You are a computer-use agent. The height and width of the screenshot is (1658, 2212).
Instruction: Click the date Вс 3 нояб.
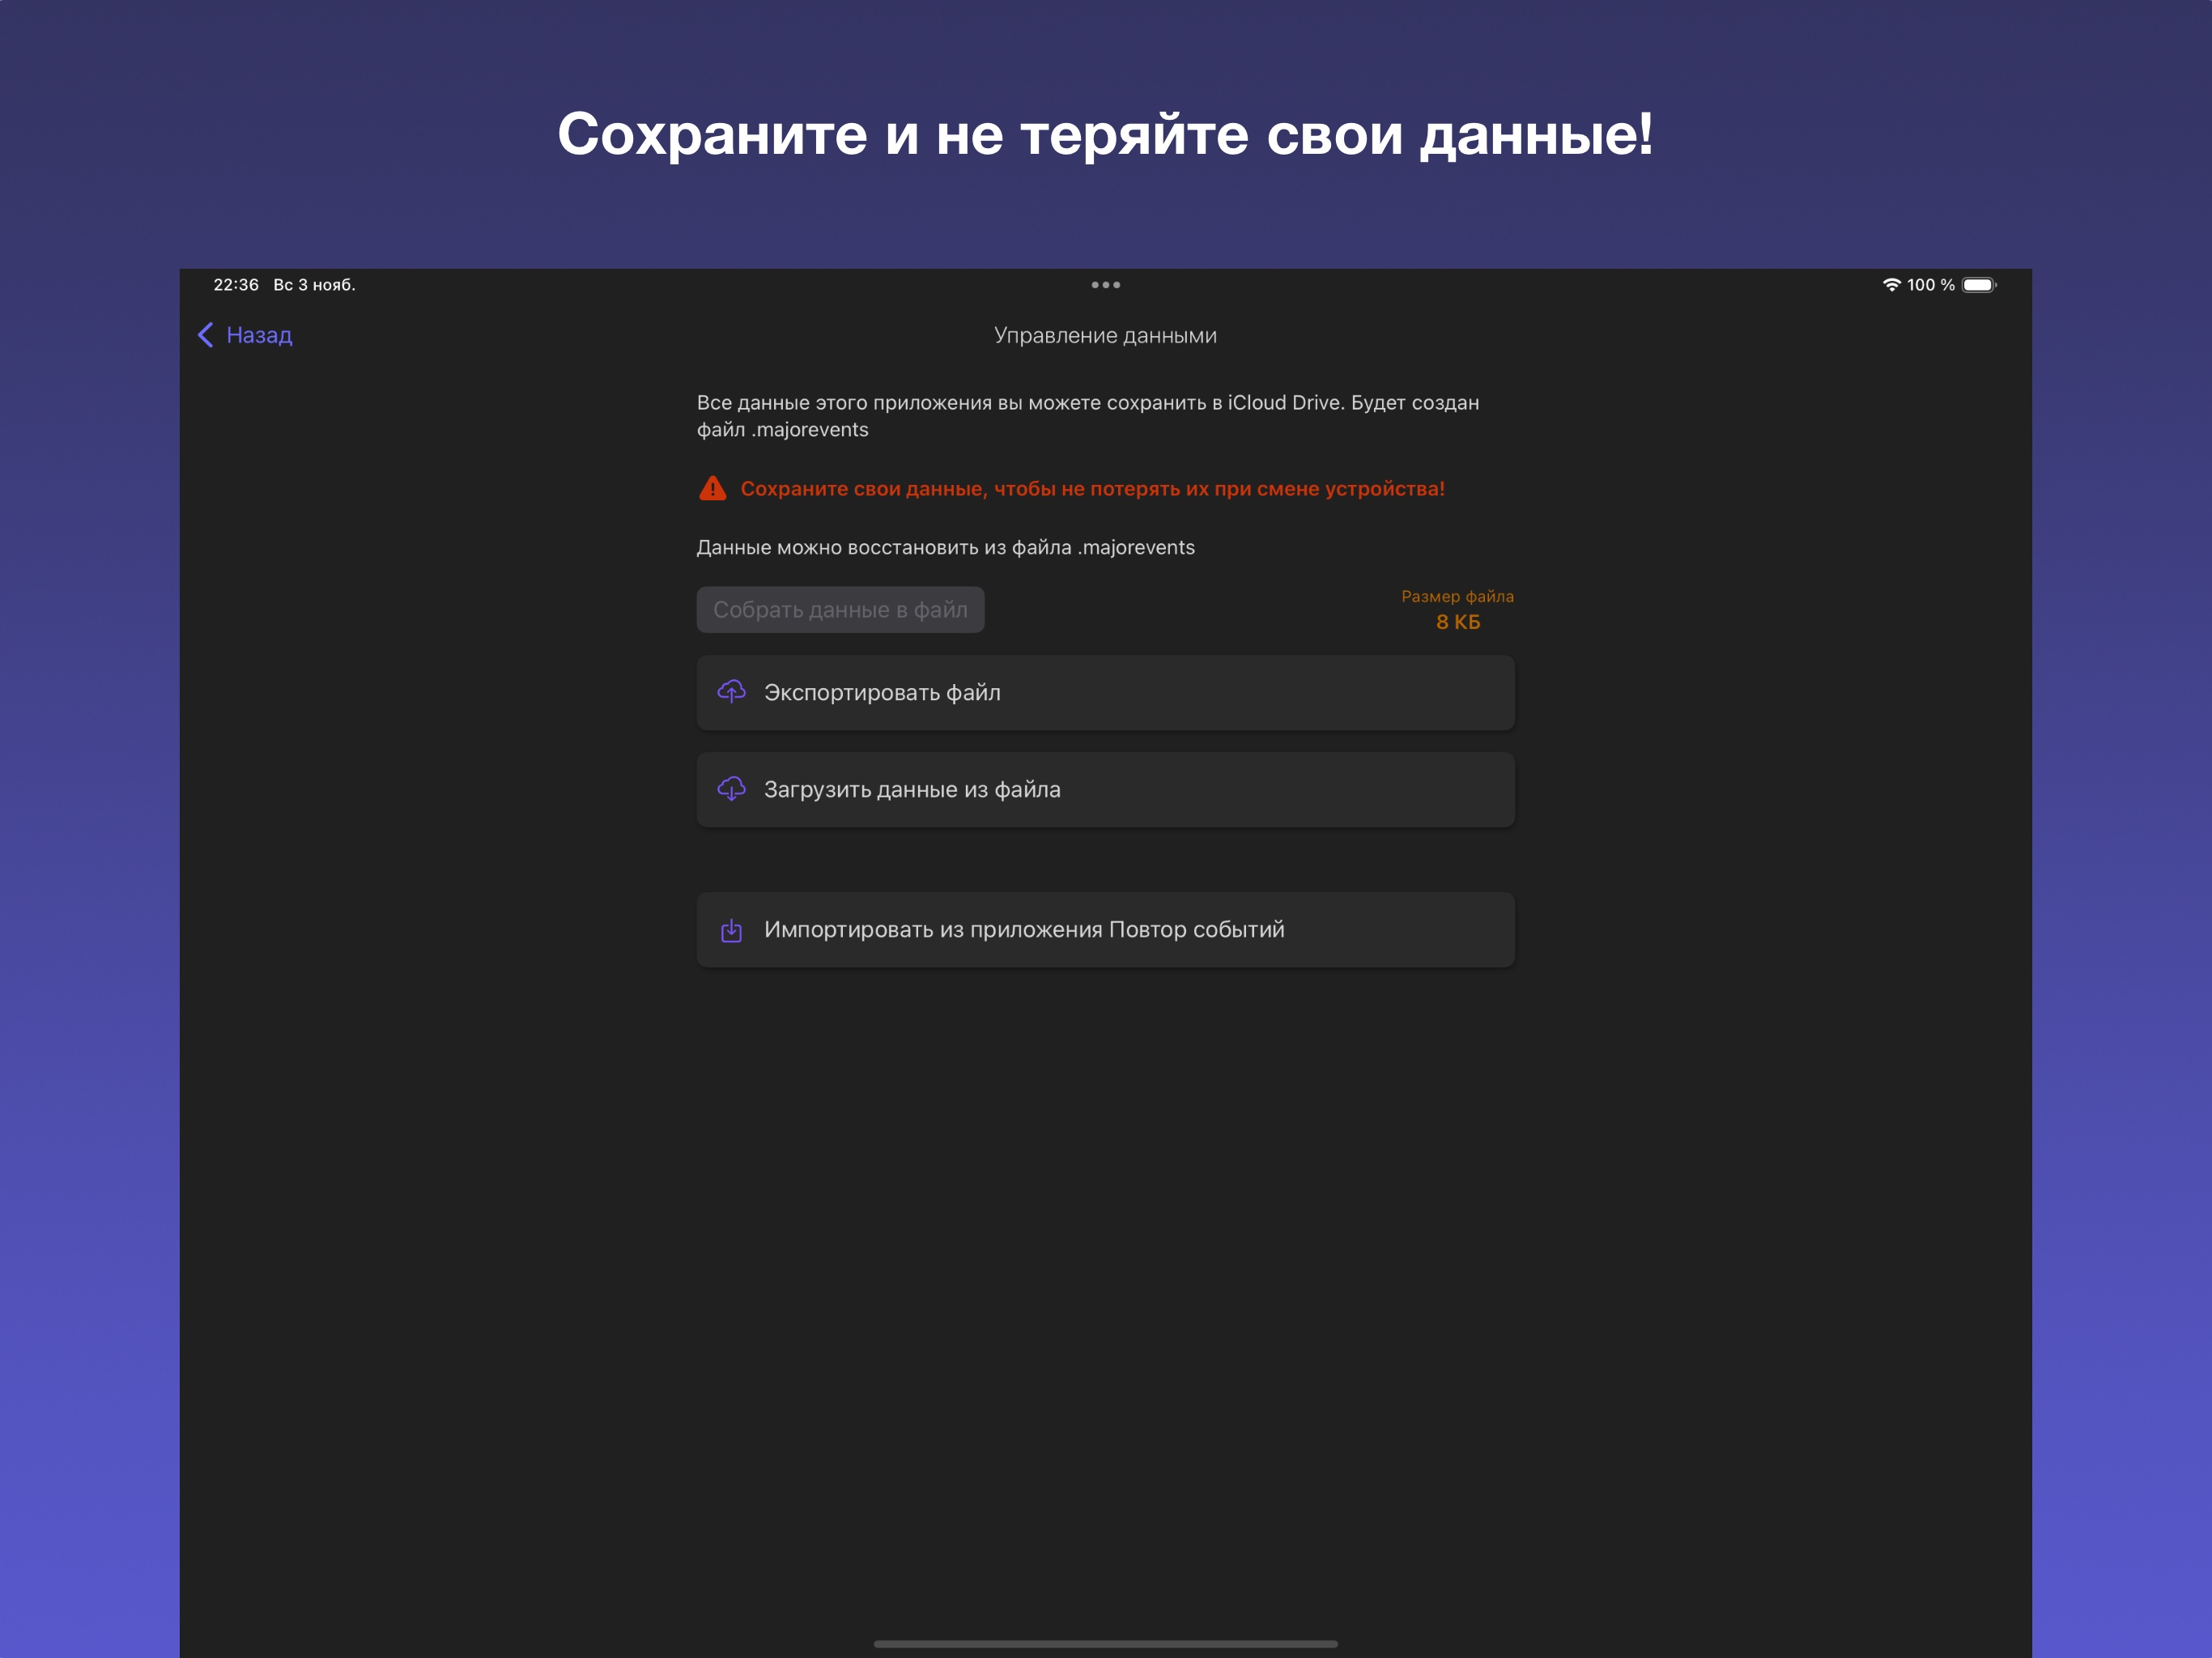314,285
